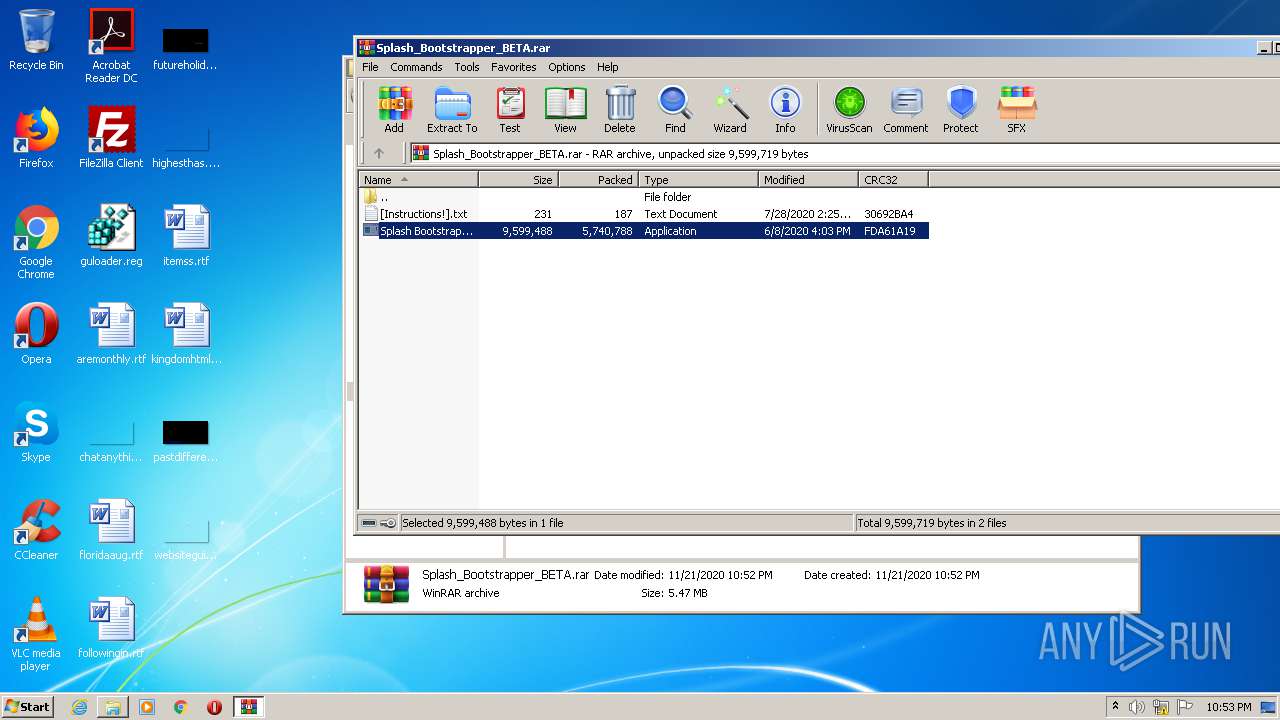This screenshot has width=1280, height=720.
Task: Open the Help menu
Action: click(608, 67)
